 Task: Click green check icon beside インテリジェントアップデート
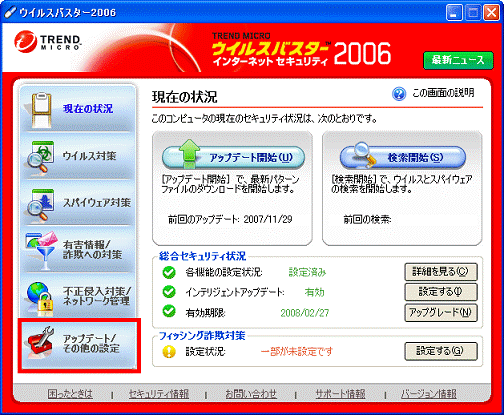169,292
